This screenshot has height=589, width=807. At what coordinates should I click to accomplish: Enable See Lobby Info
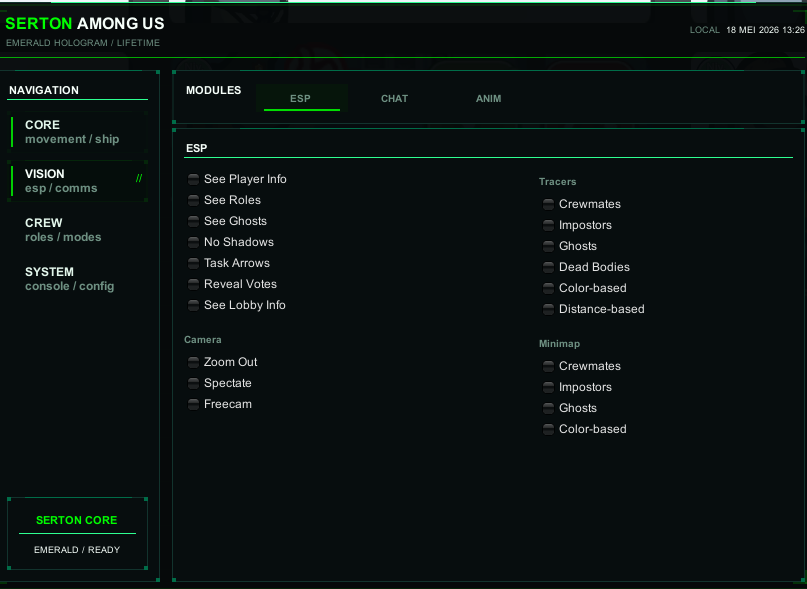tap(194, 305)
